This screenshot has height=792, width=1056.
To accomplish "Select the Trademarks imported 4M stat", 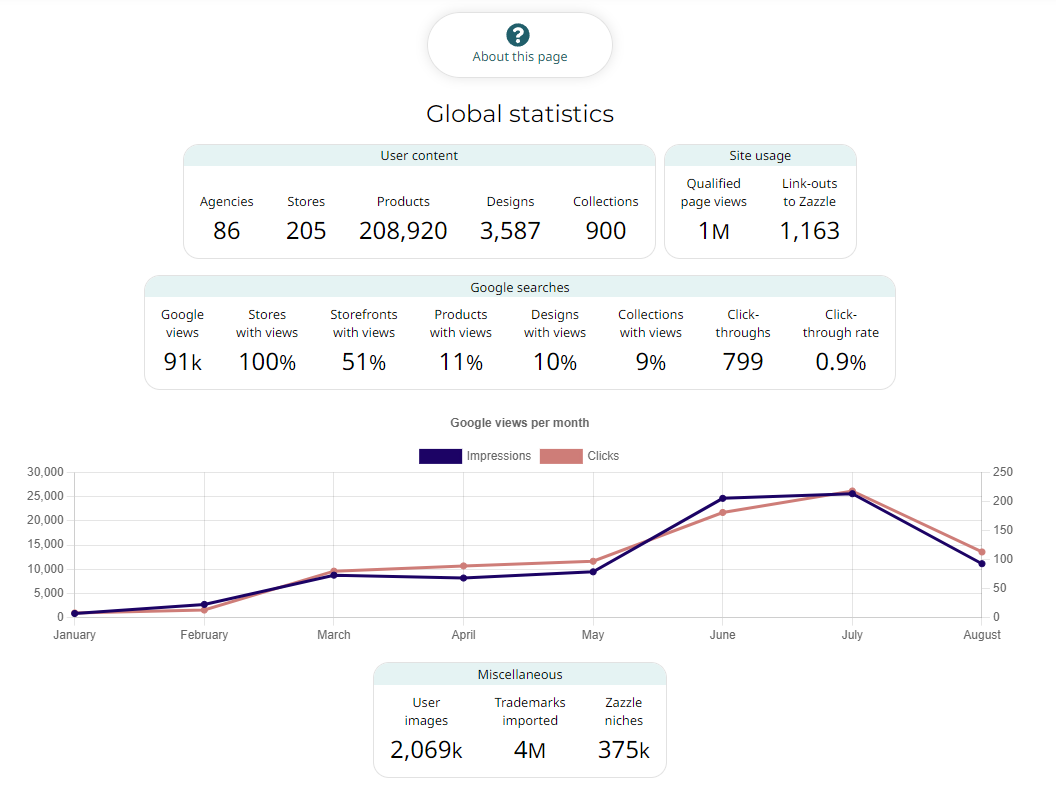I will 530,750.
